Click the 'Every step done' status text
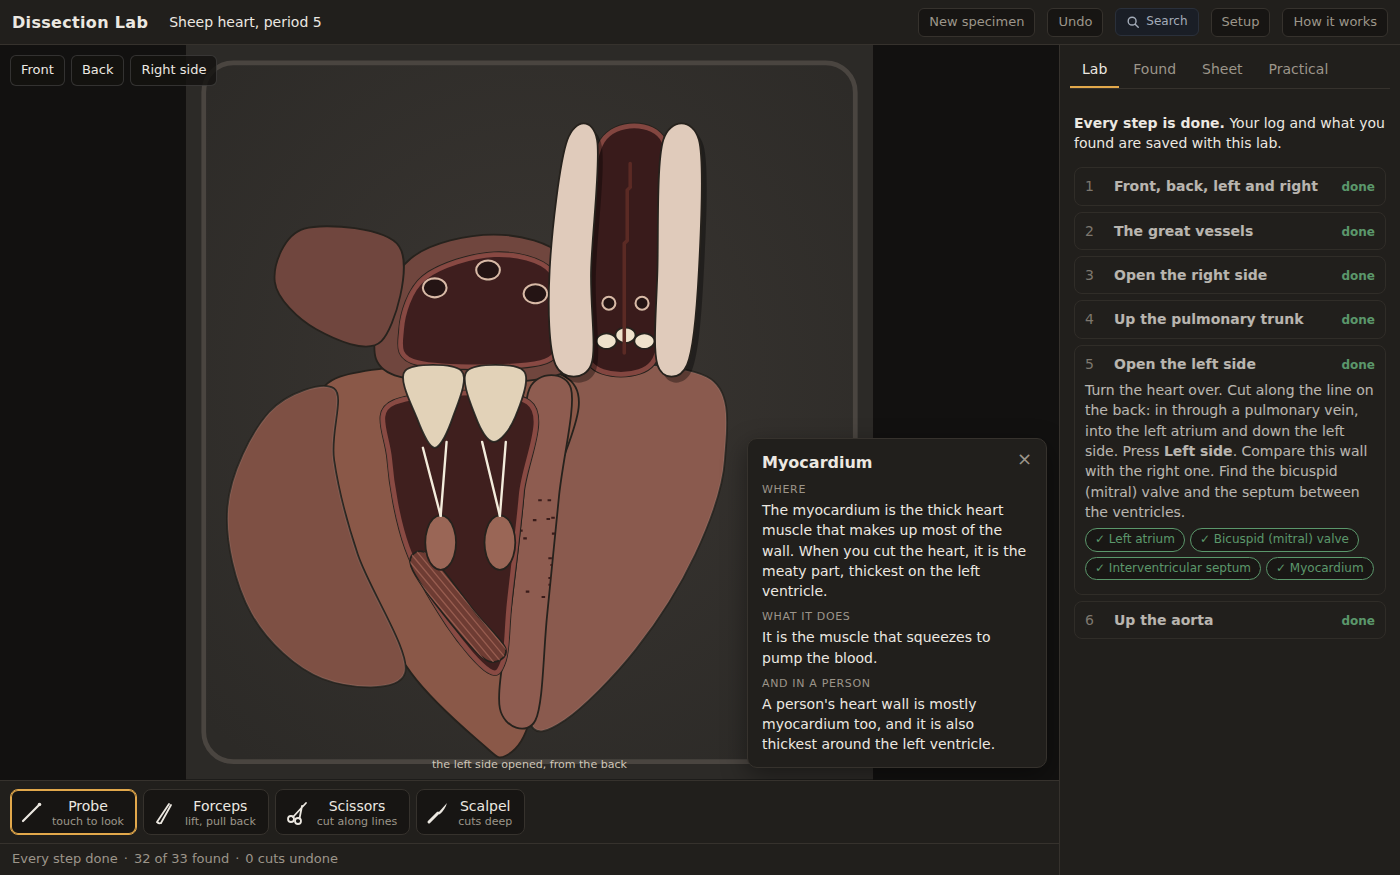Screen dimensions: 1400x875 [x=64, y=858]
